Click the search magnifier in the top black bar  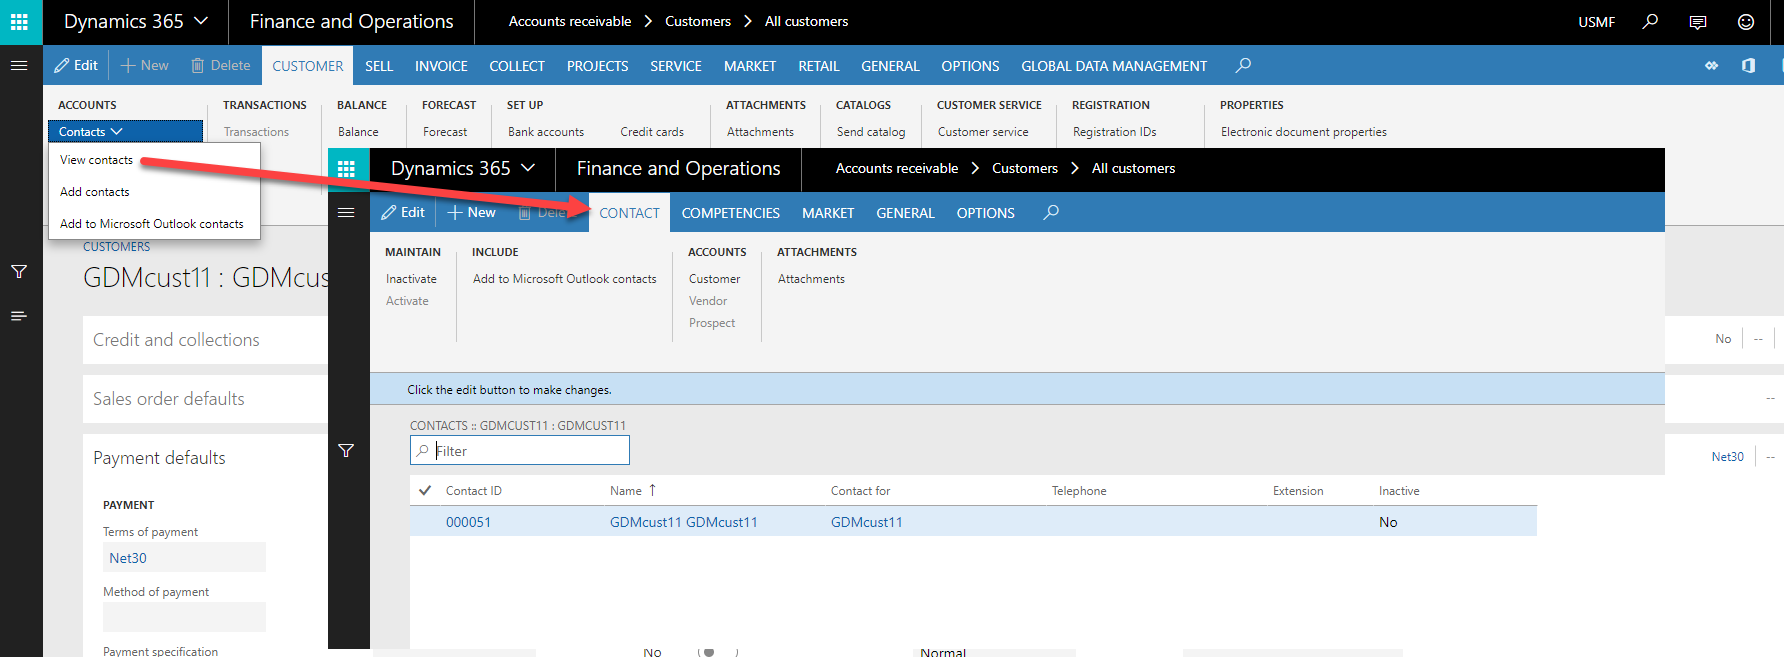point(1650,21)
